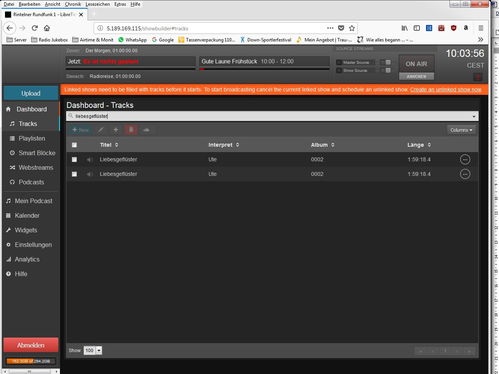
Task: Open the Chronik menu
Action: pos(73,4)
